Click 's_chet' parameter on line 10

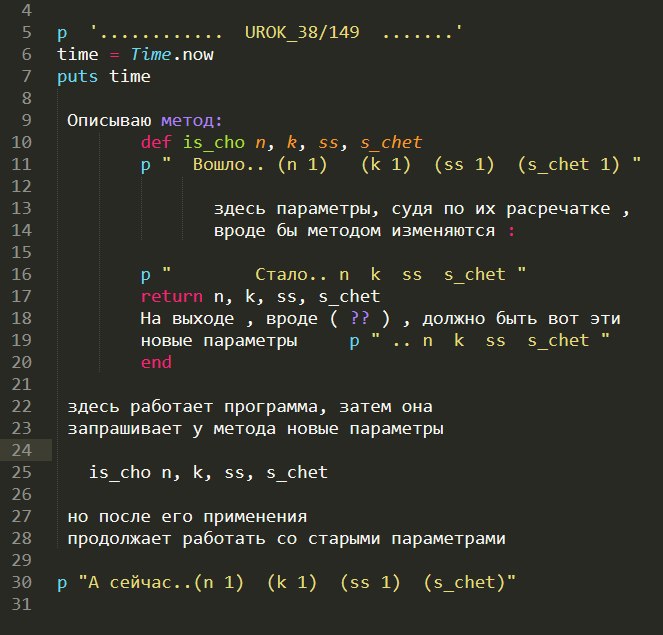pos(391,143)
